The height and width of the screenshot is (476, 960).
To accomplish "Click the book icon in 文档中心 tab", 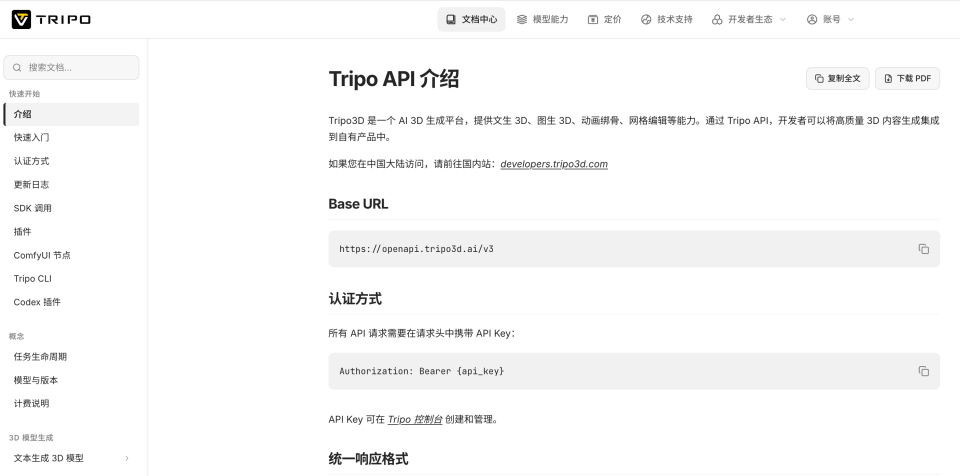I will point(451,20).
